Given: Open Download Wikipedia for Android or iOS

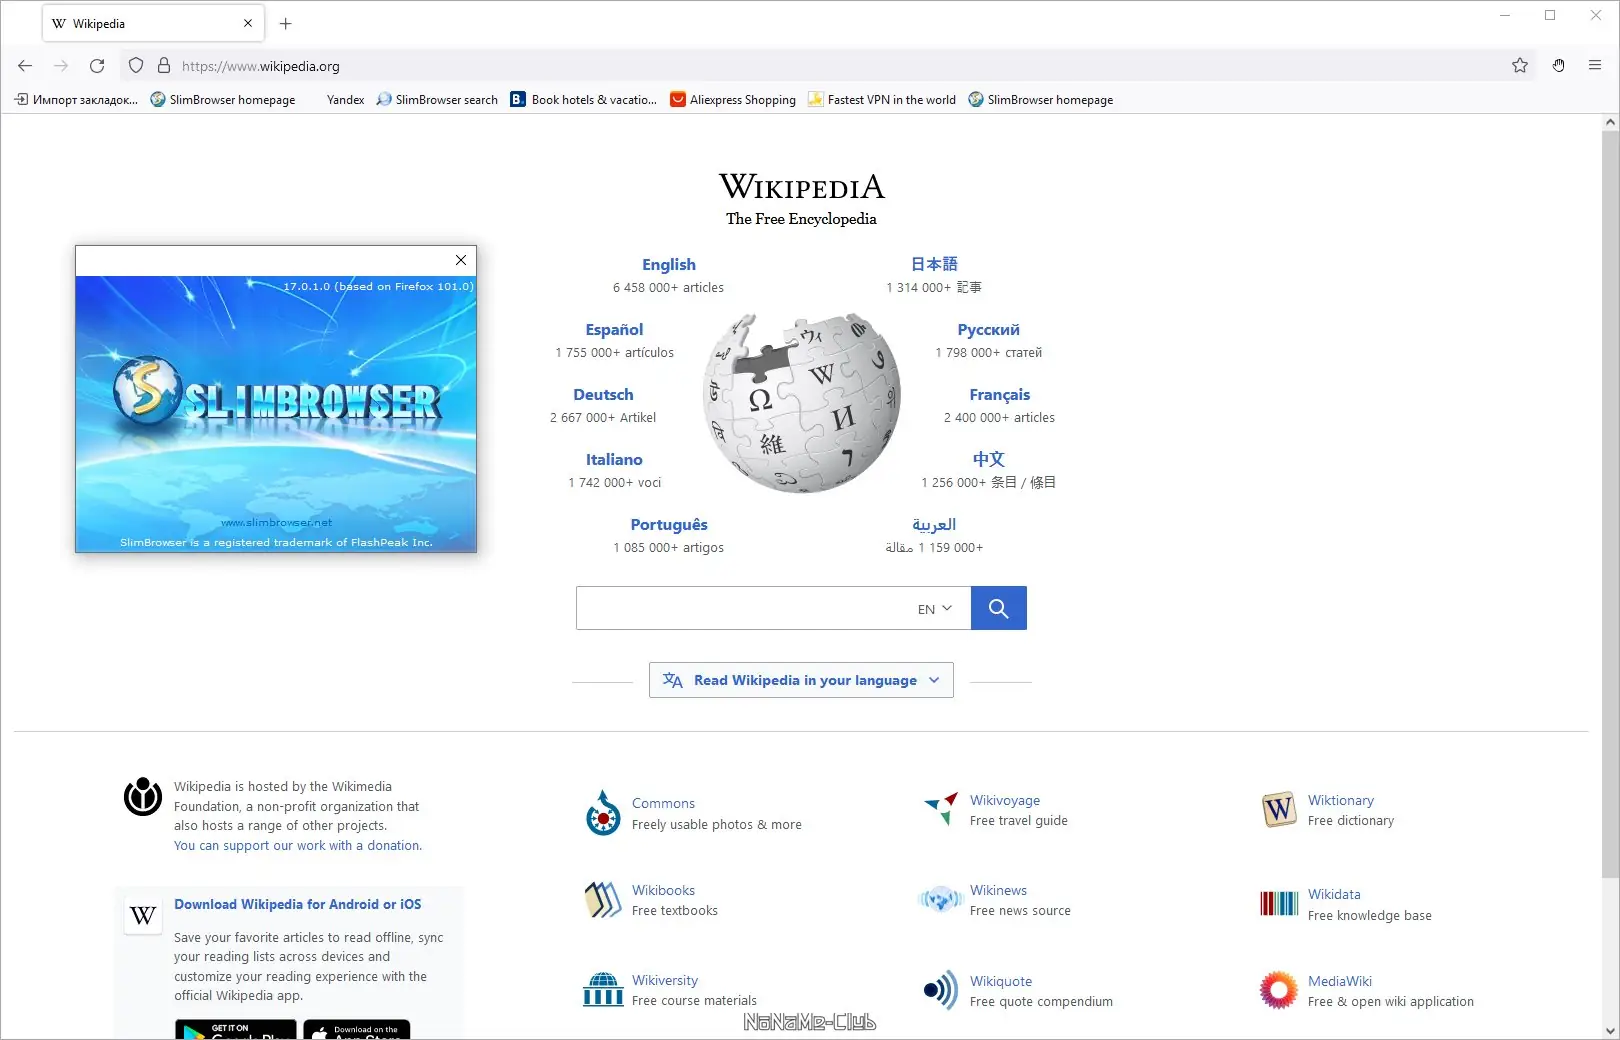Looking at the screenshot, I should coord(298,904).
